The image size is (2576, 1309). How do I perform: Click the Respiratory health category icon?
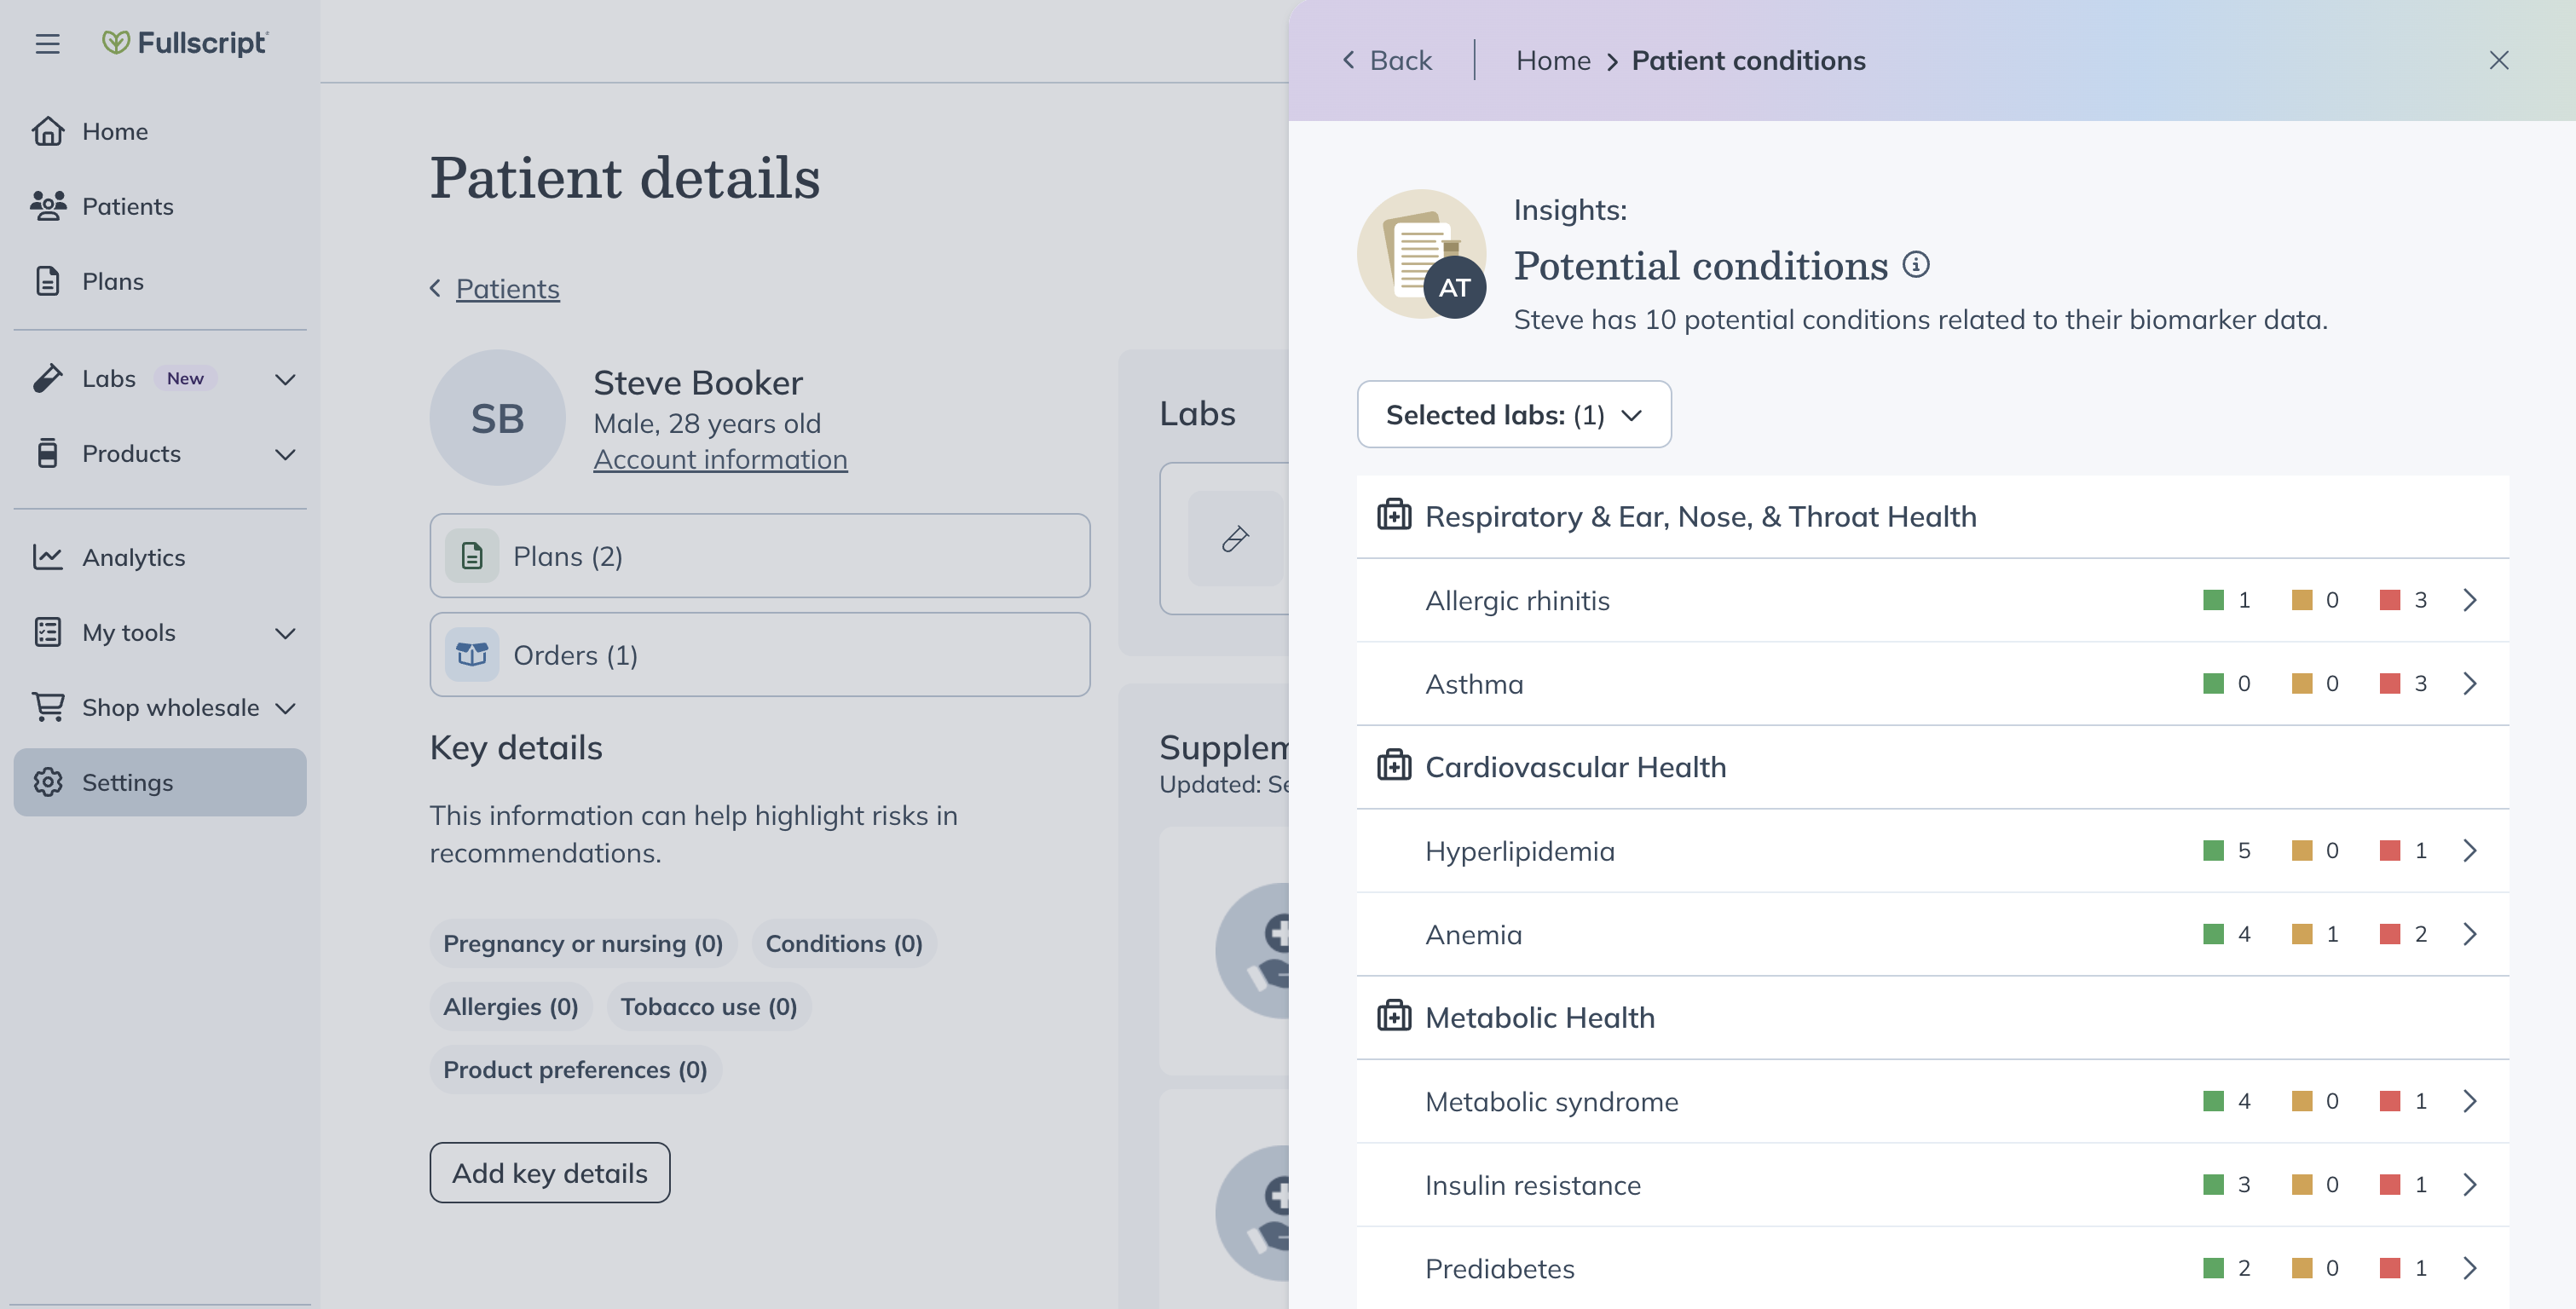tap(1394, 516)
